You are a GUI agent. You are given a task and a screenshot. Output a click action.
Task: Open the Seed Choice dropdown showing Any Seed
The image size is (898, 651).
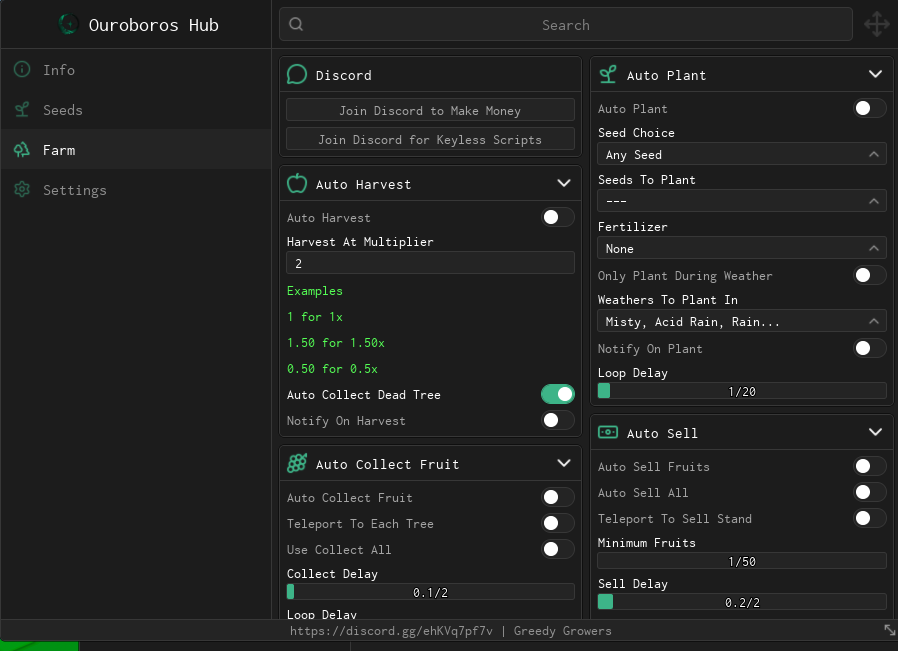pyautogui.click(x=742, y=154)
